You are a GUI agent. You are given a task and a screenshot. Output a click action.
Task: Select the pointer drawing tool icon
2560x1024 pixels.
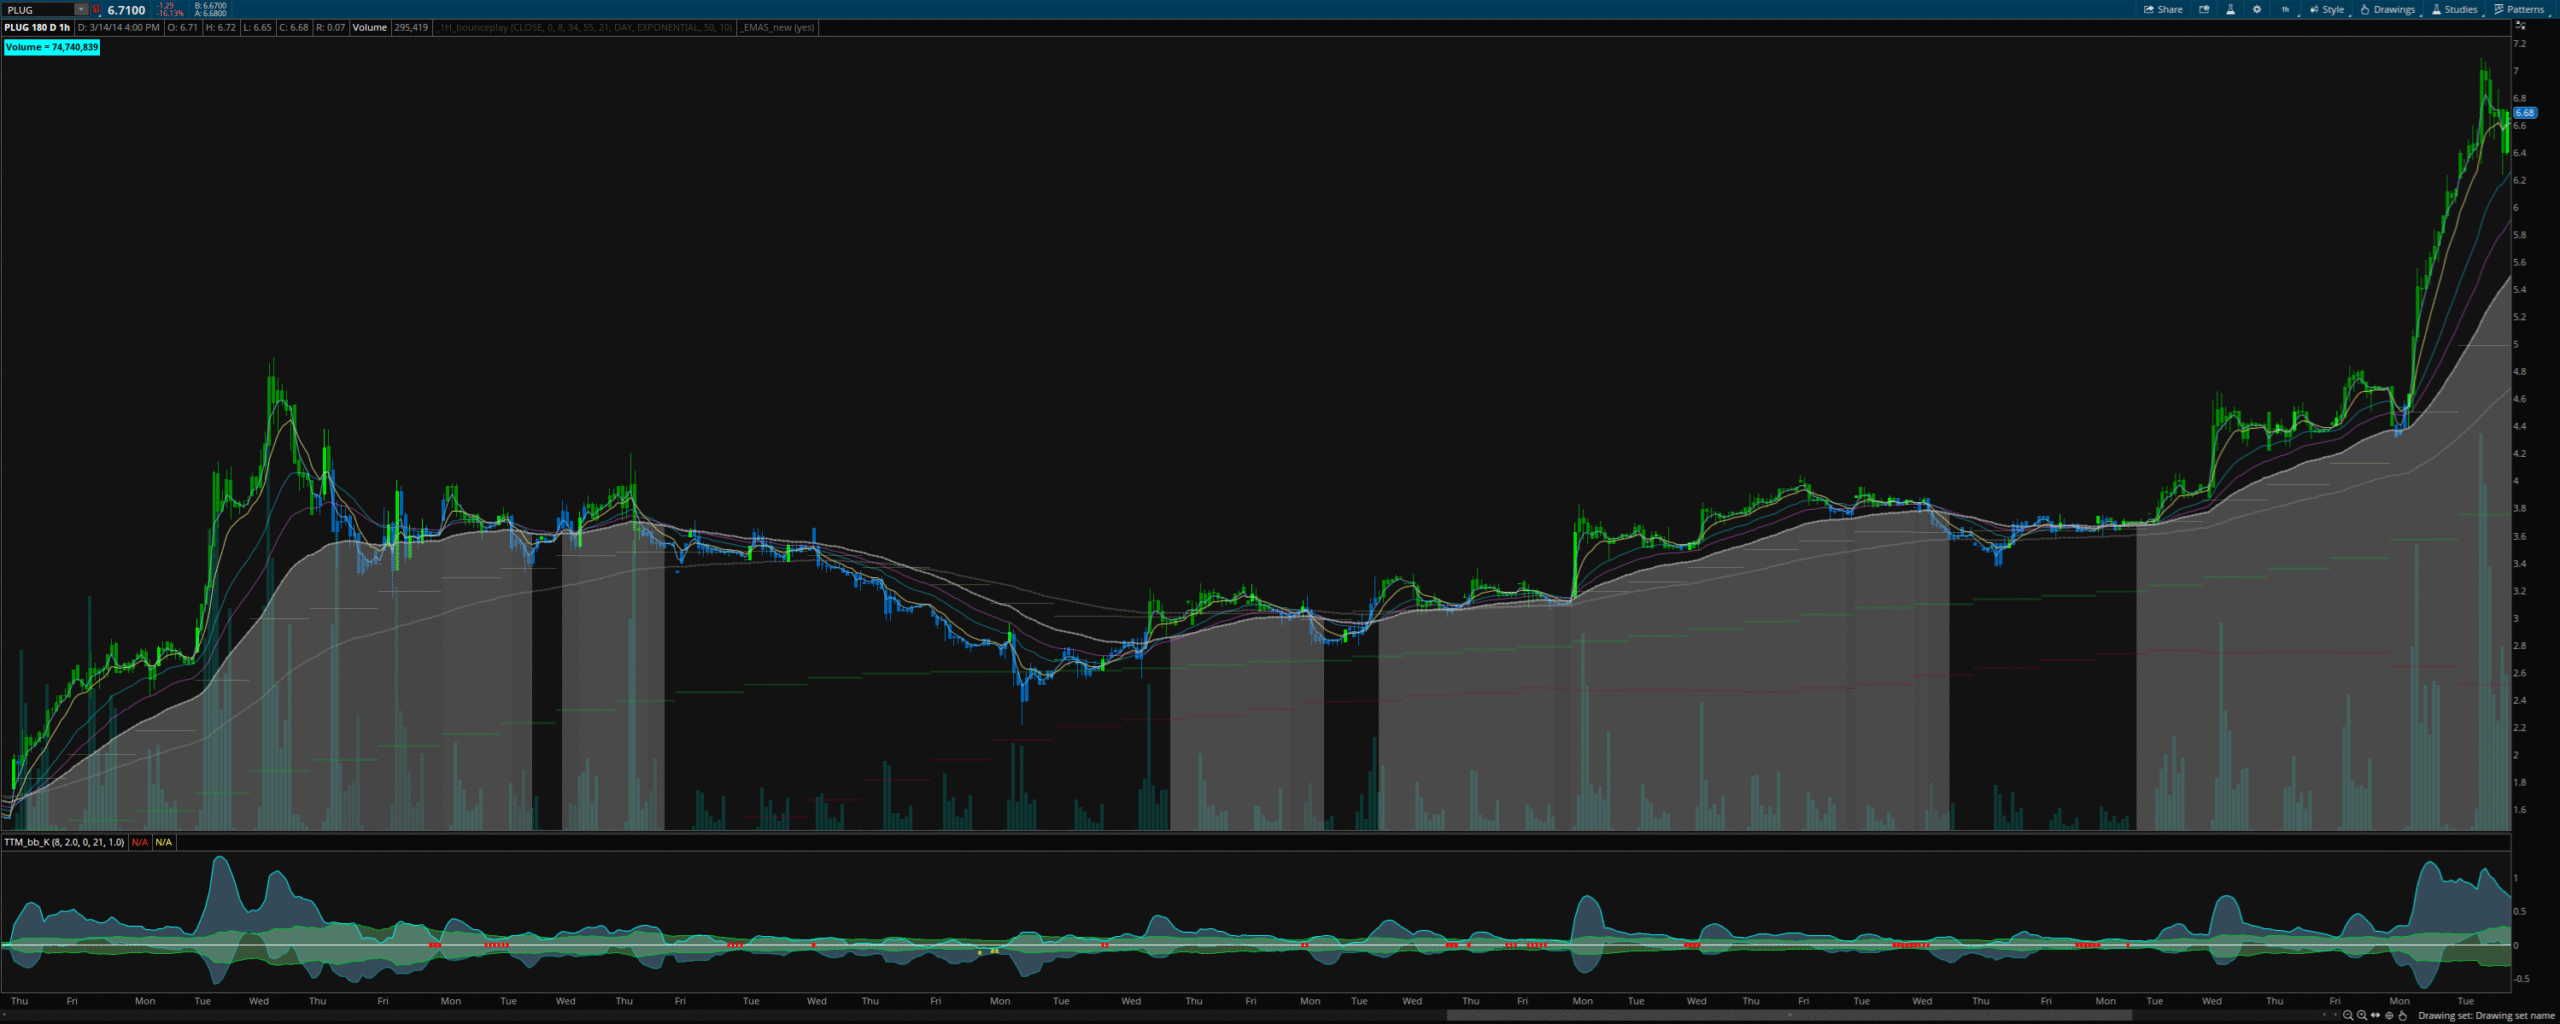tap(2403, 1016)
